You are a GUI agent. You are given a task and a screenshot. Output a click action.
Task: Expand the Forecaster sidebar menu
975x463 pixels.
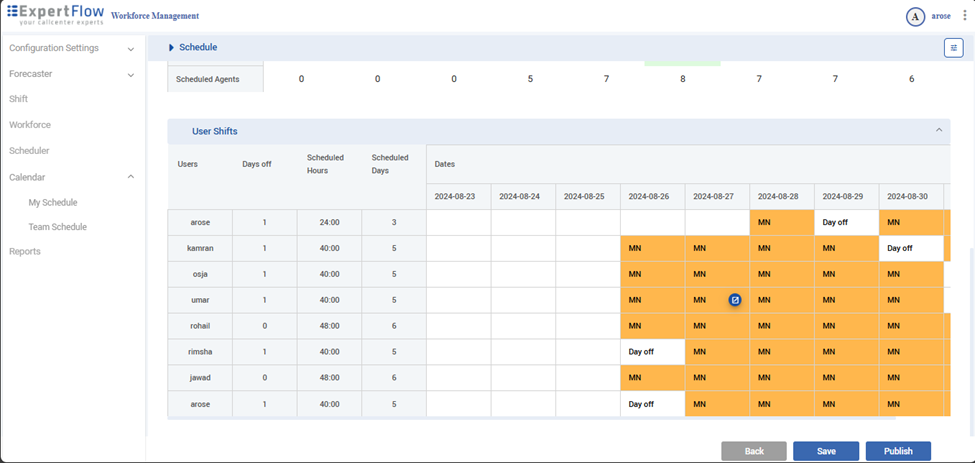131,74
